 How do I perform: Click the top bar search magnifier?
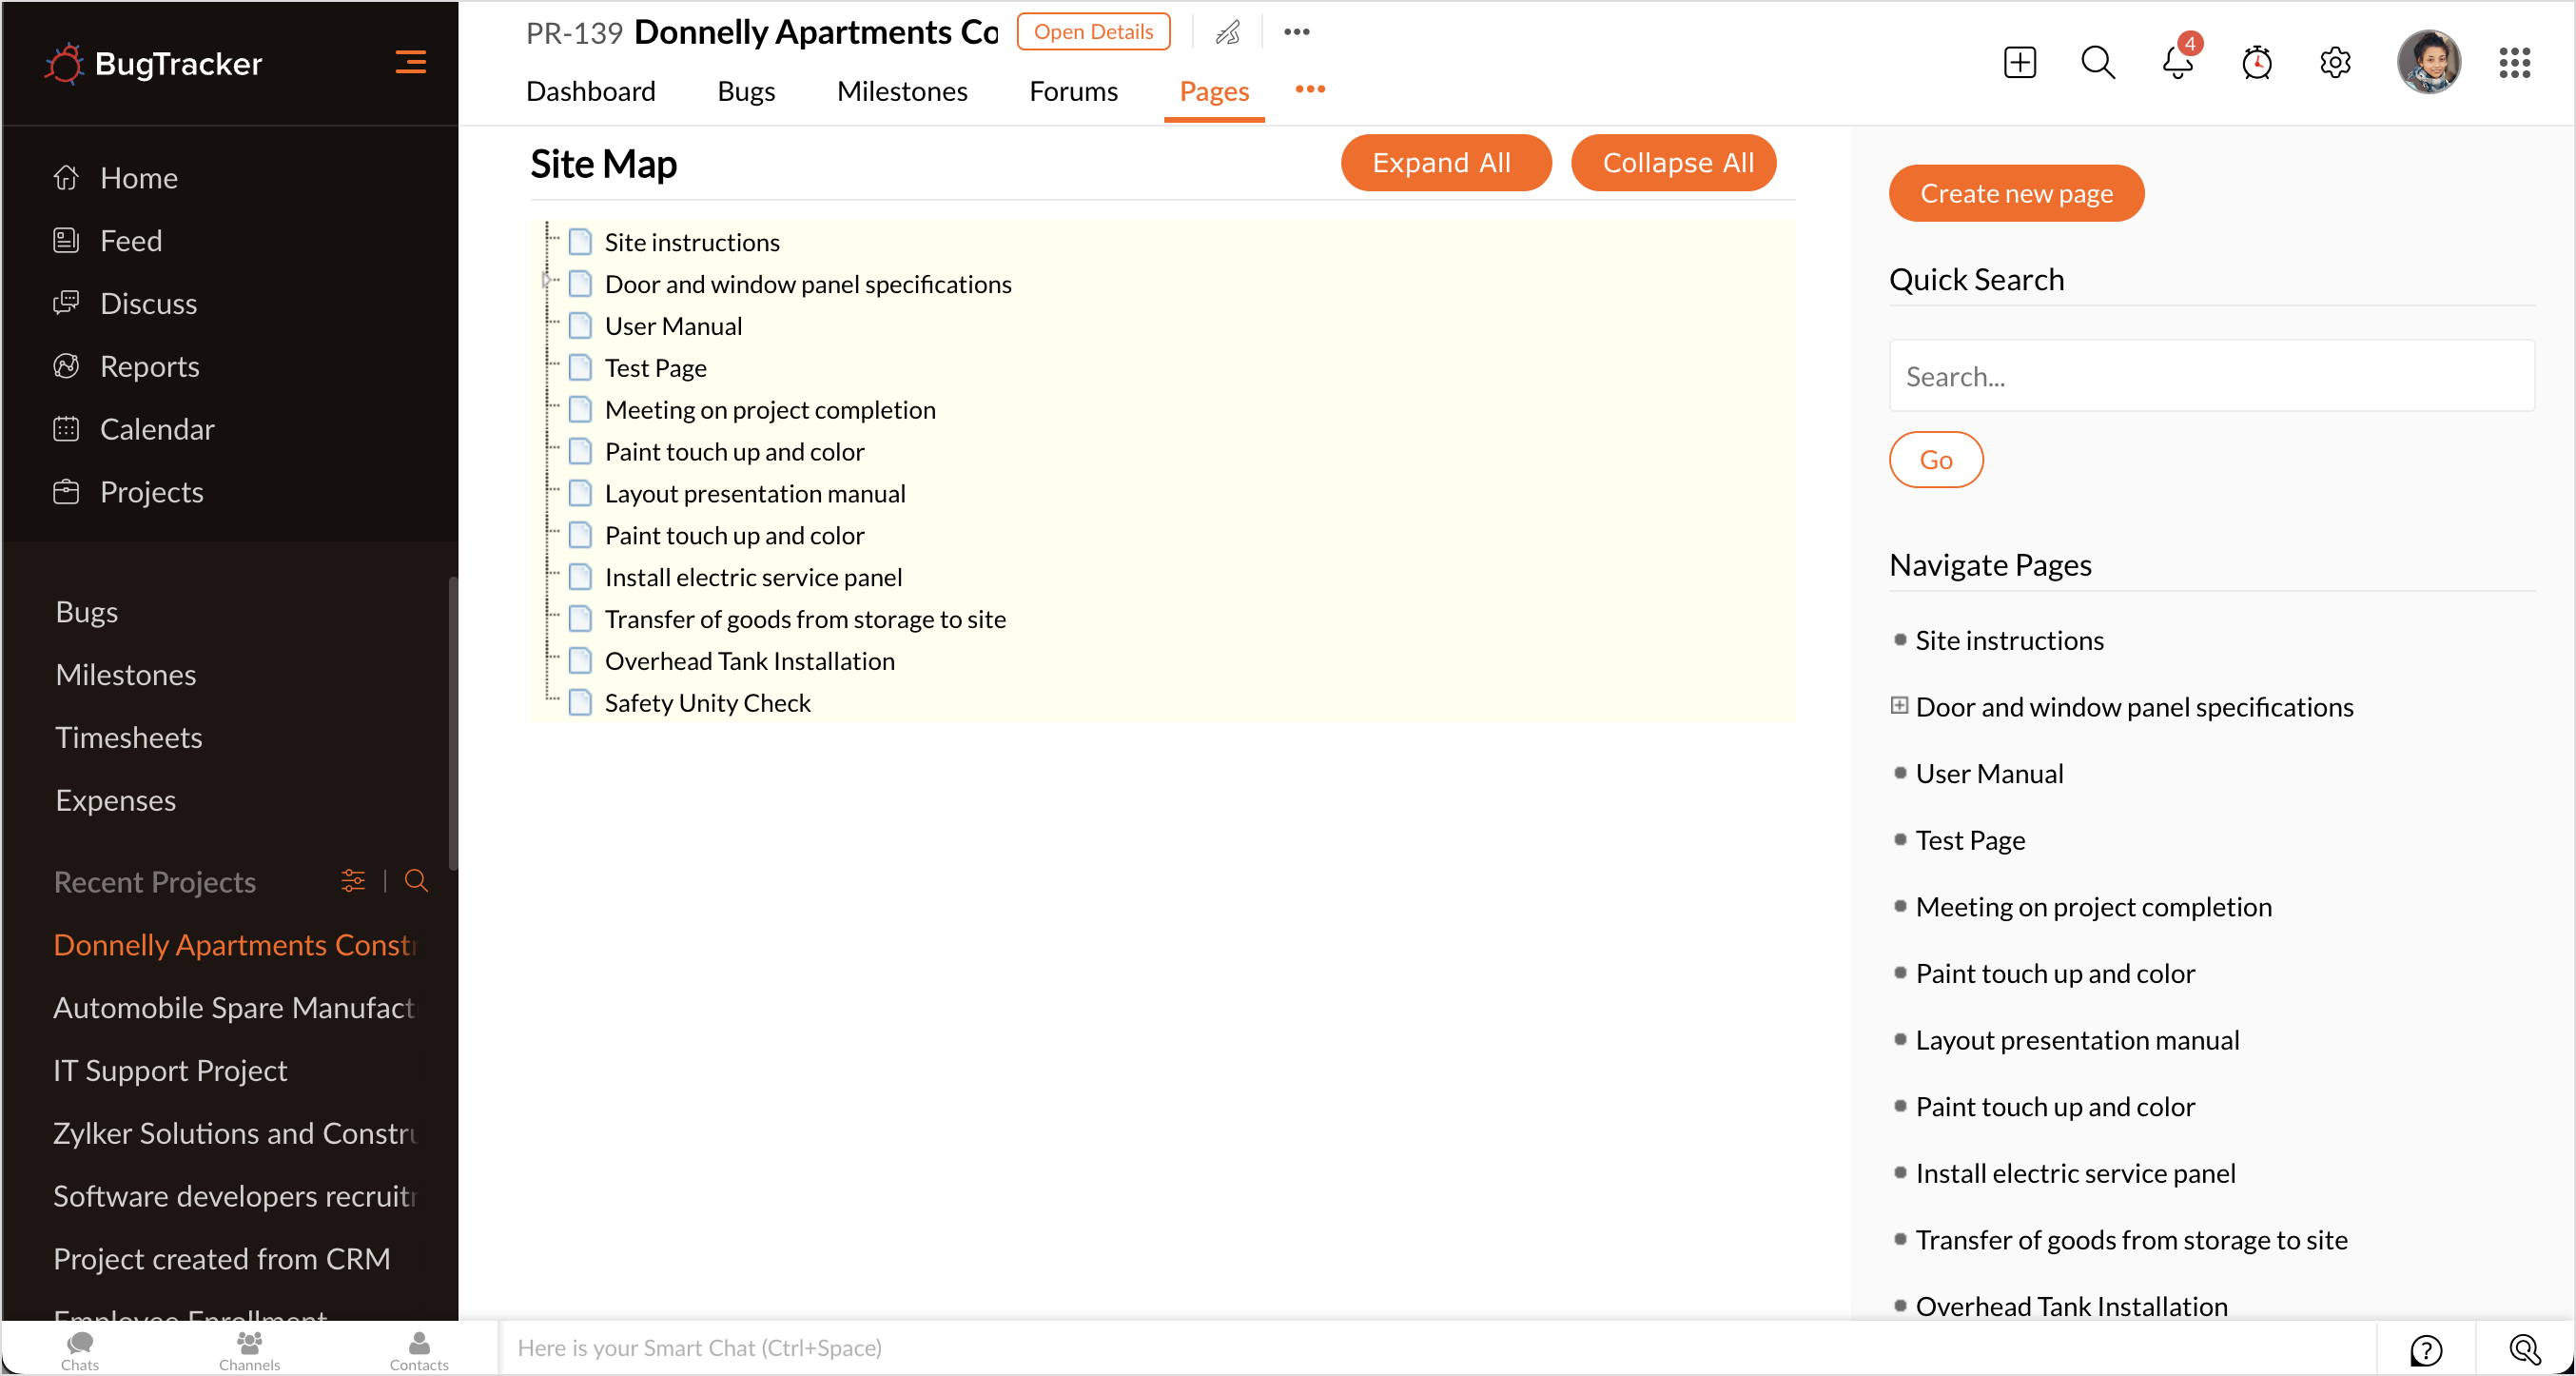2097,63
